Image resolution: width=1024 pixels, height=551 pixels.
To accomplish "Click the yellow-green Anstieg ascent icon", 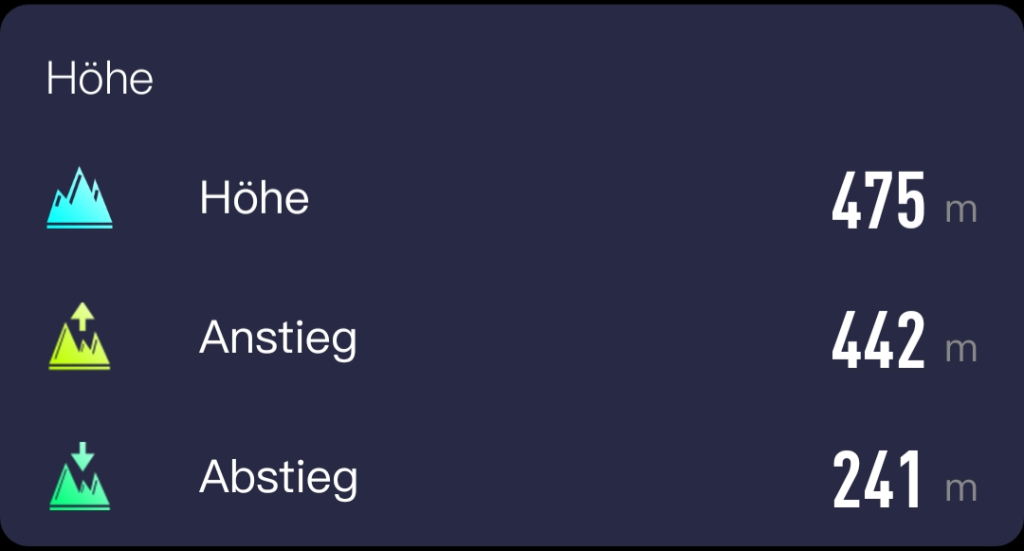I will pyautogui.click(x=79, y=338).
